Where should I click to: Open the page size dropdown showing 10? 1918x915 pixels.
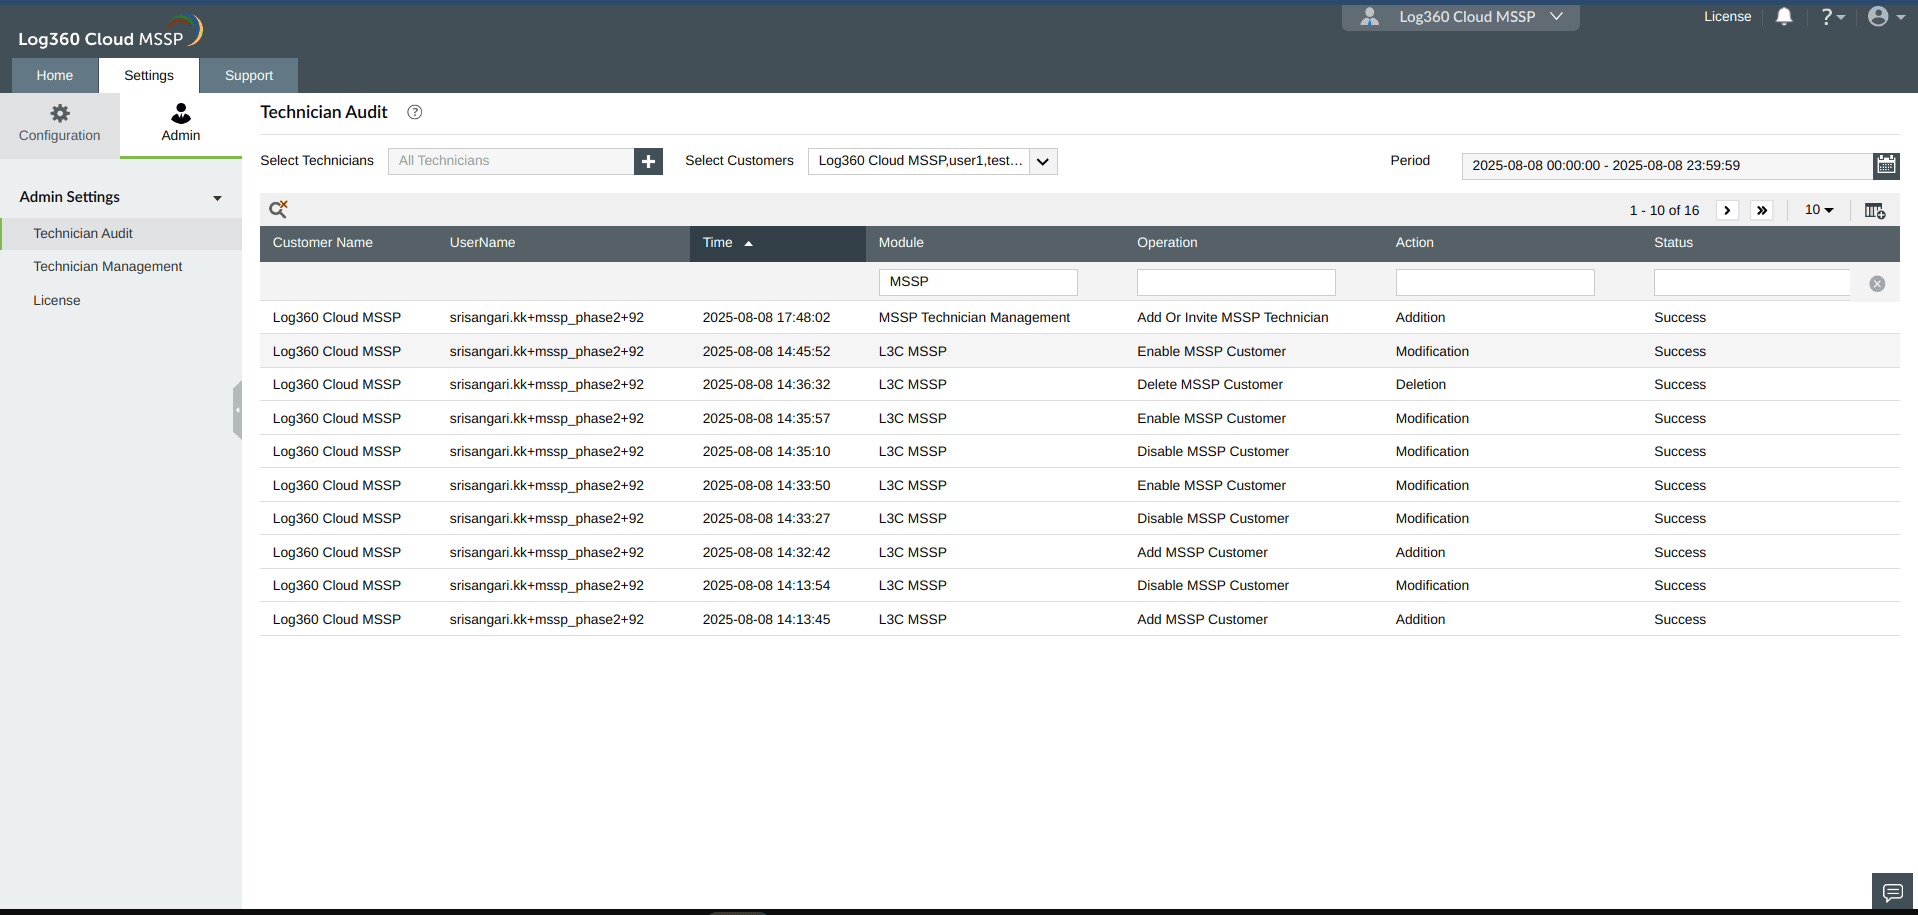pyautogui.click(x=1818, y=210)
